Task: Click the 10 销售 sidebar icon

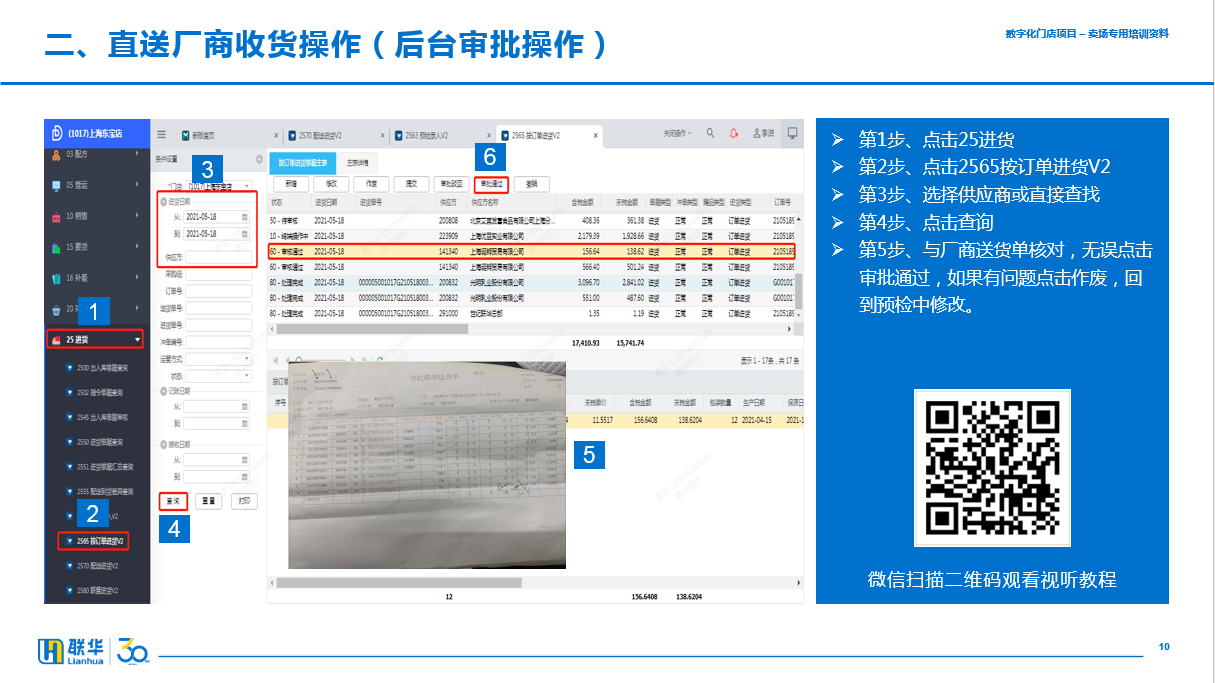Action: click(x=55, y=216)
